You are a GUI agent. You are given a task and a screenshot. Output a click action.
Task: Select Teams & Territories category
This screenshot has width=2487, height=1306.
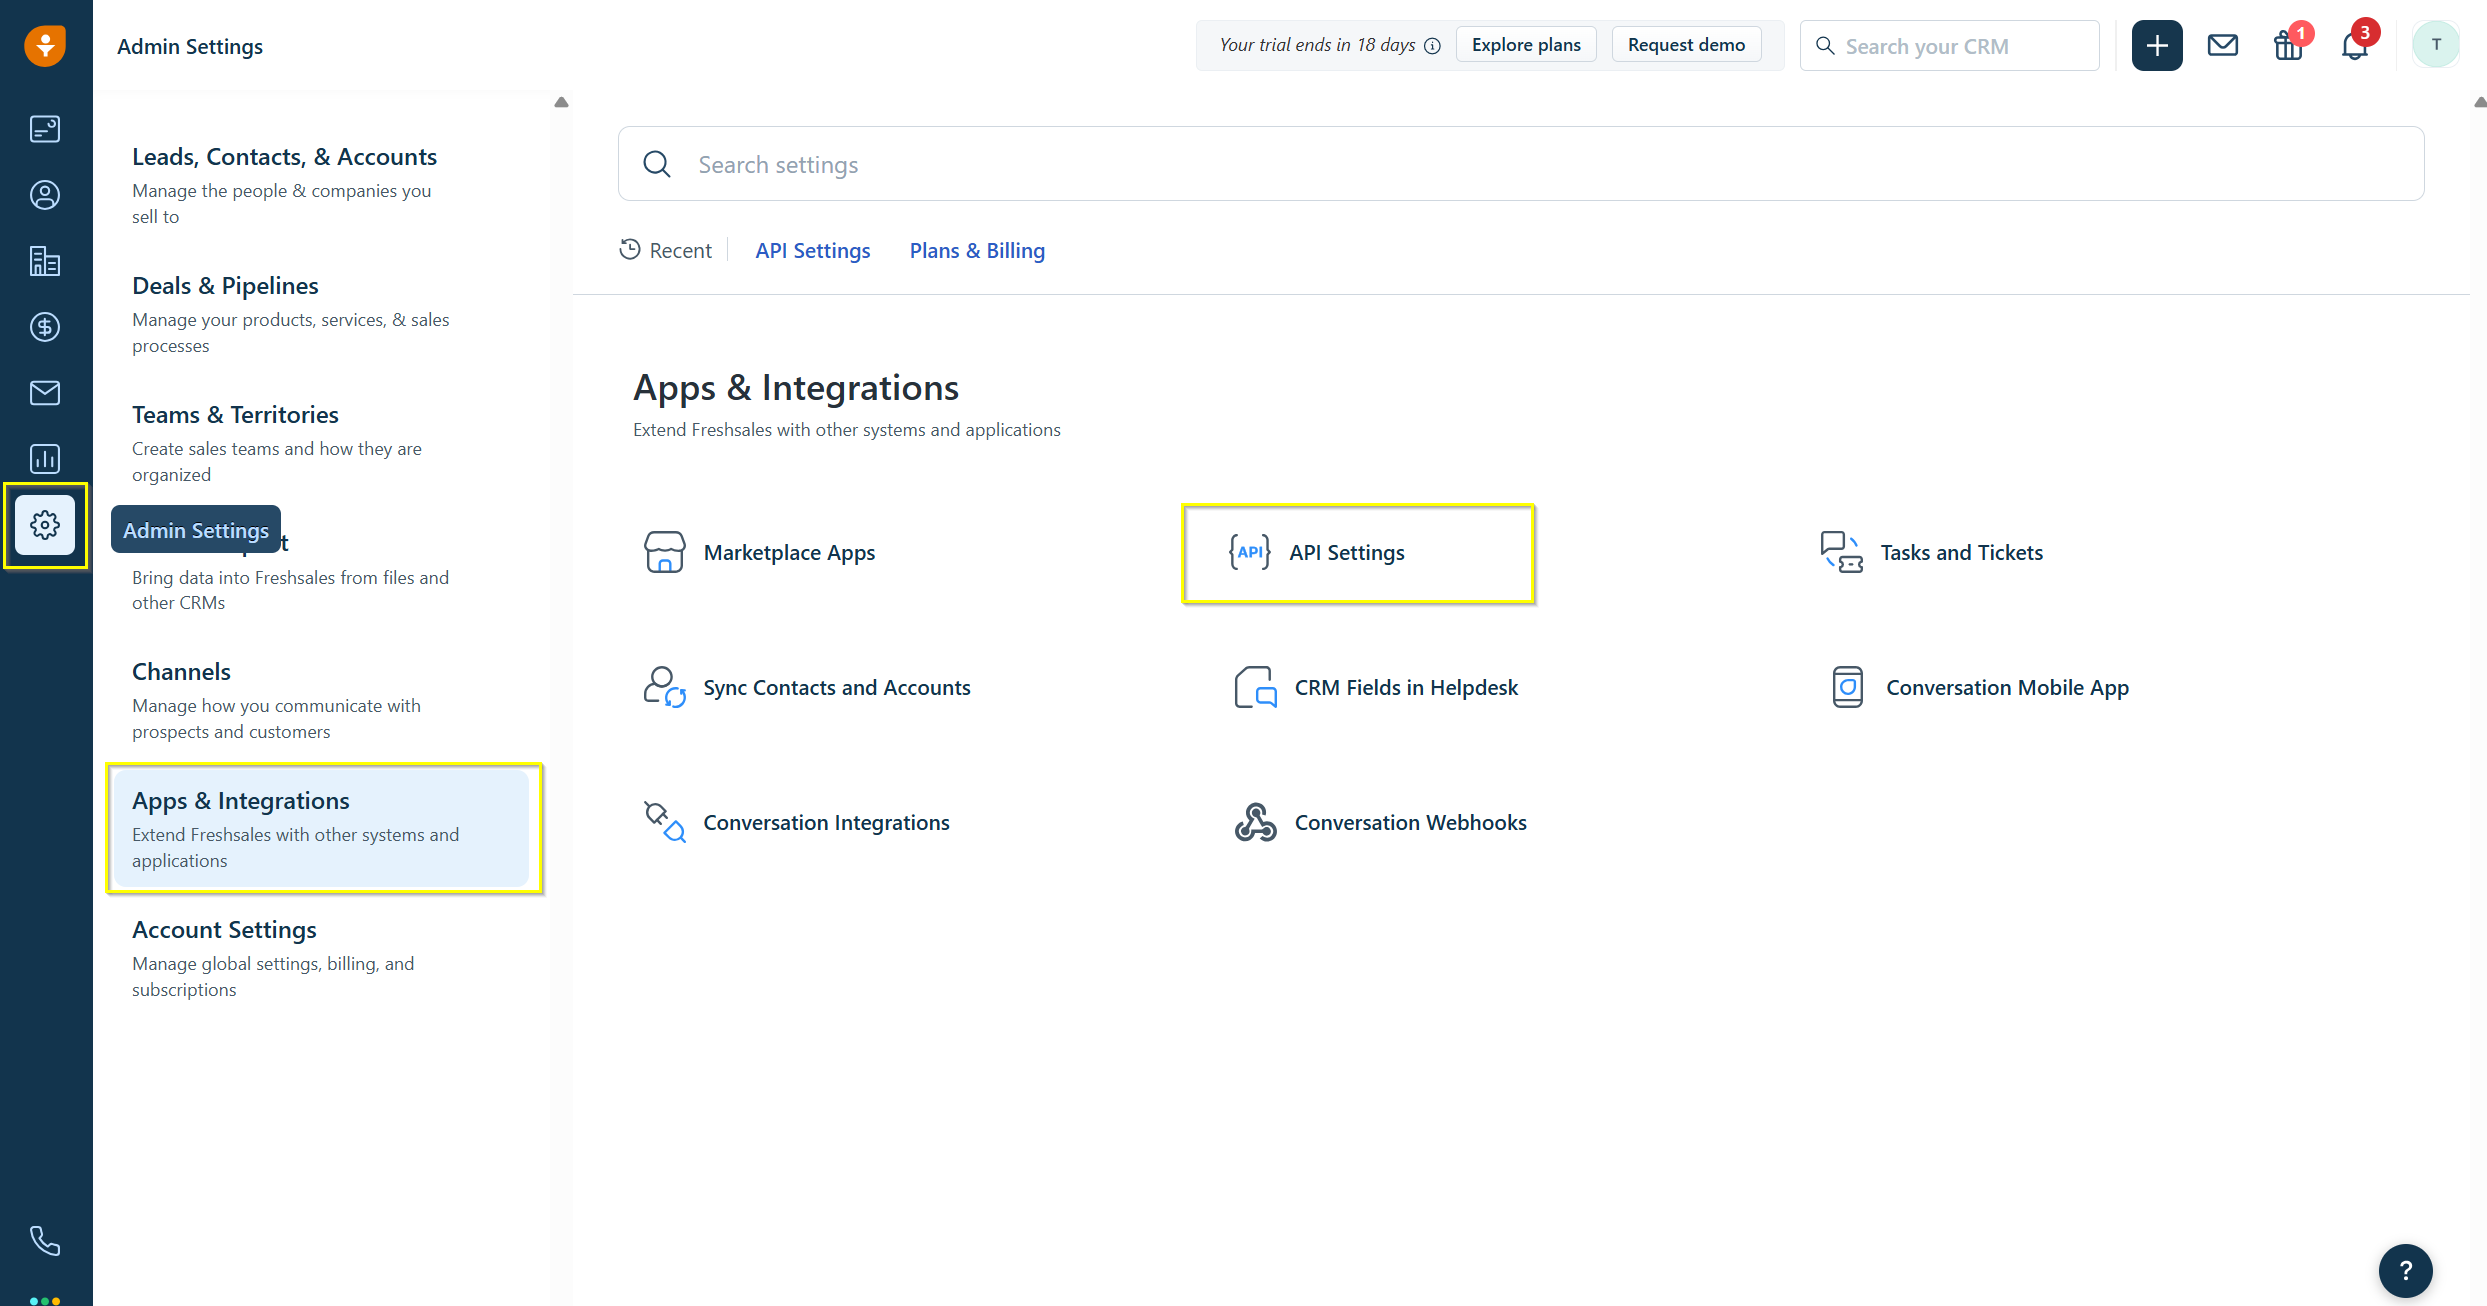click(x=320, y=444)
